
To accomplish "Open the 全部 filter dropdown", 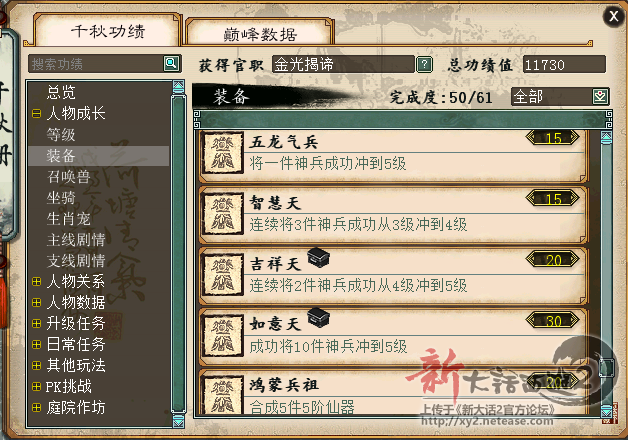I will click(x=600, y=96).
